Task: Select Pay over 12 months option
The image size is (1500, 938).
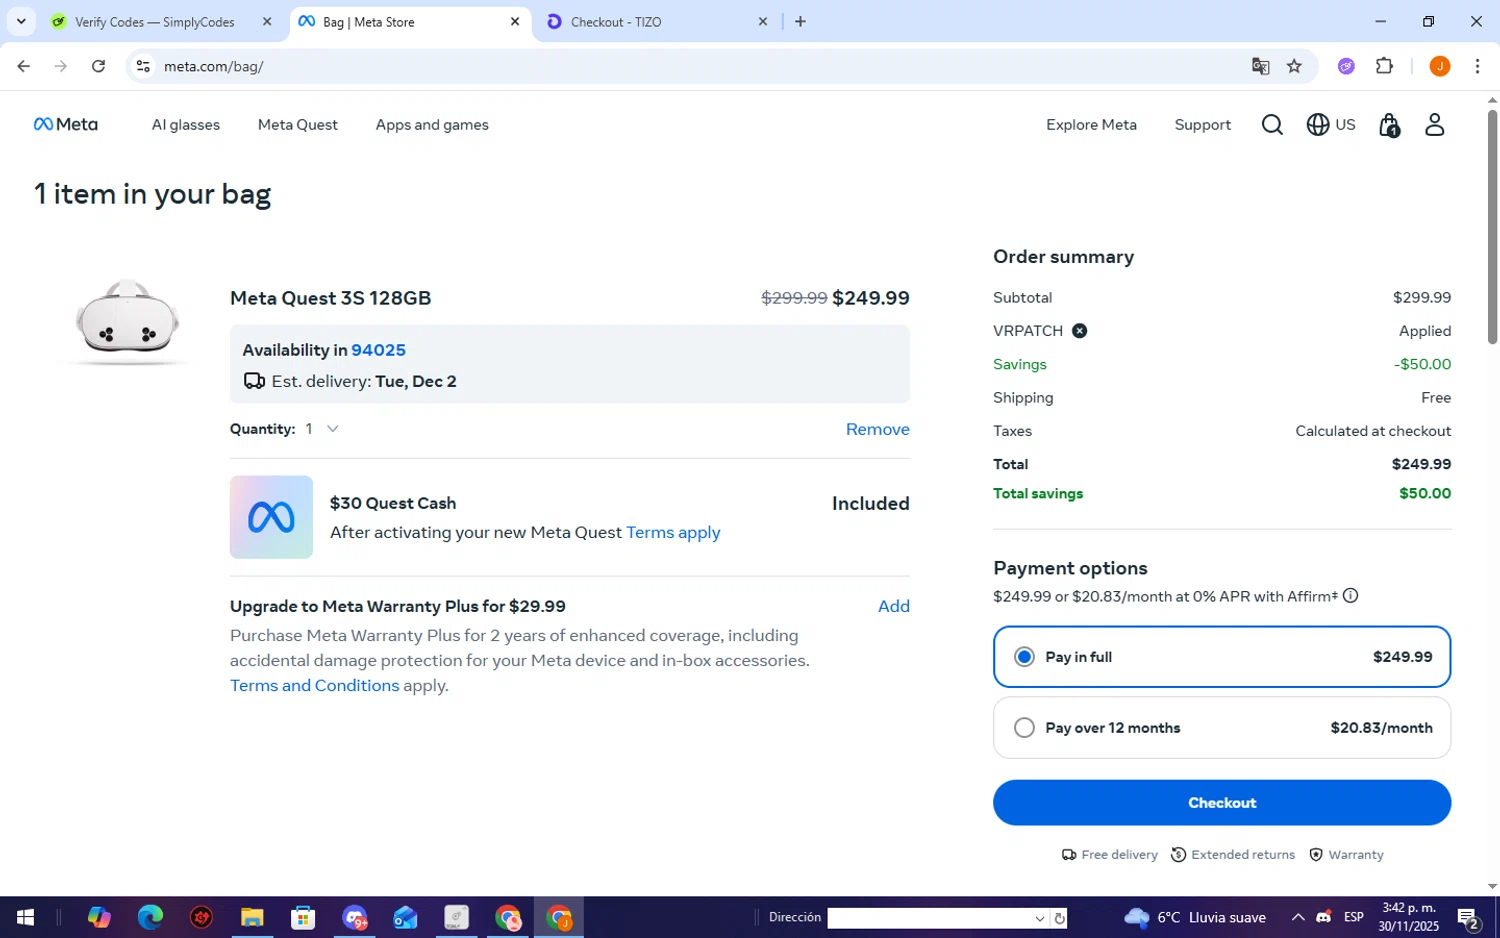Action: [x=1222, y=728]
